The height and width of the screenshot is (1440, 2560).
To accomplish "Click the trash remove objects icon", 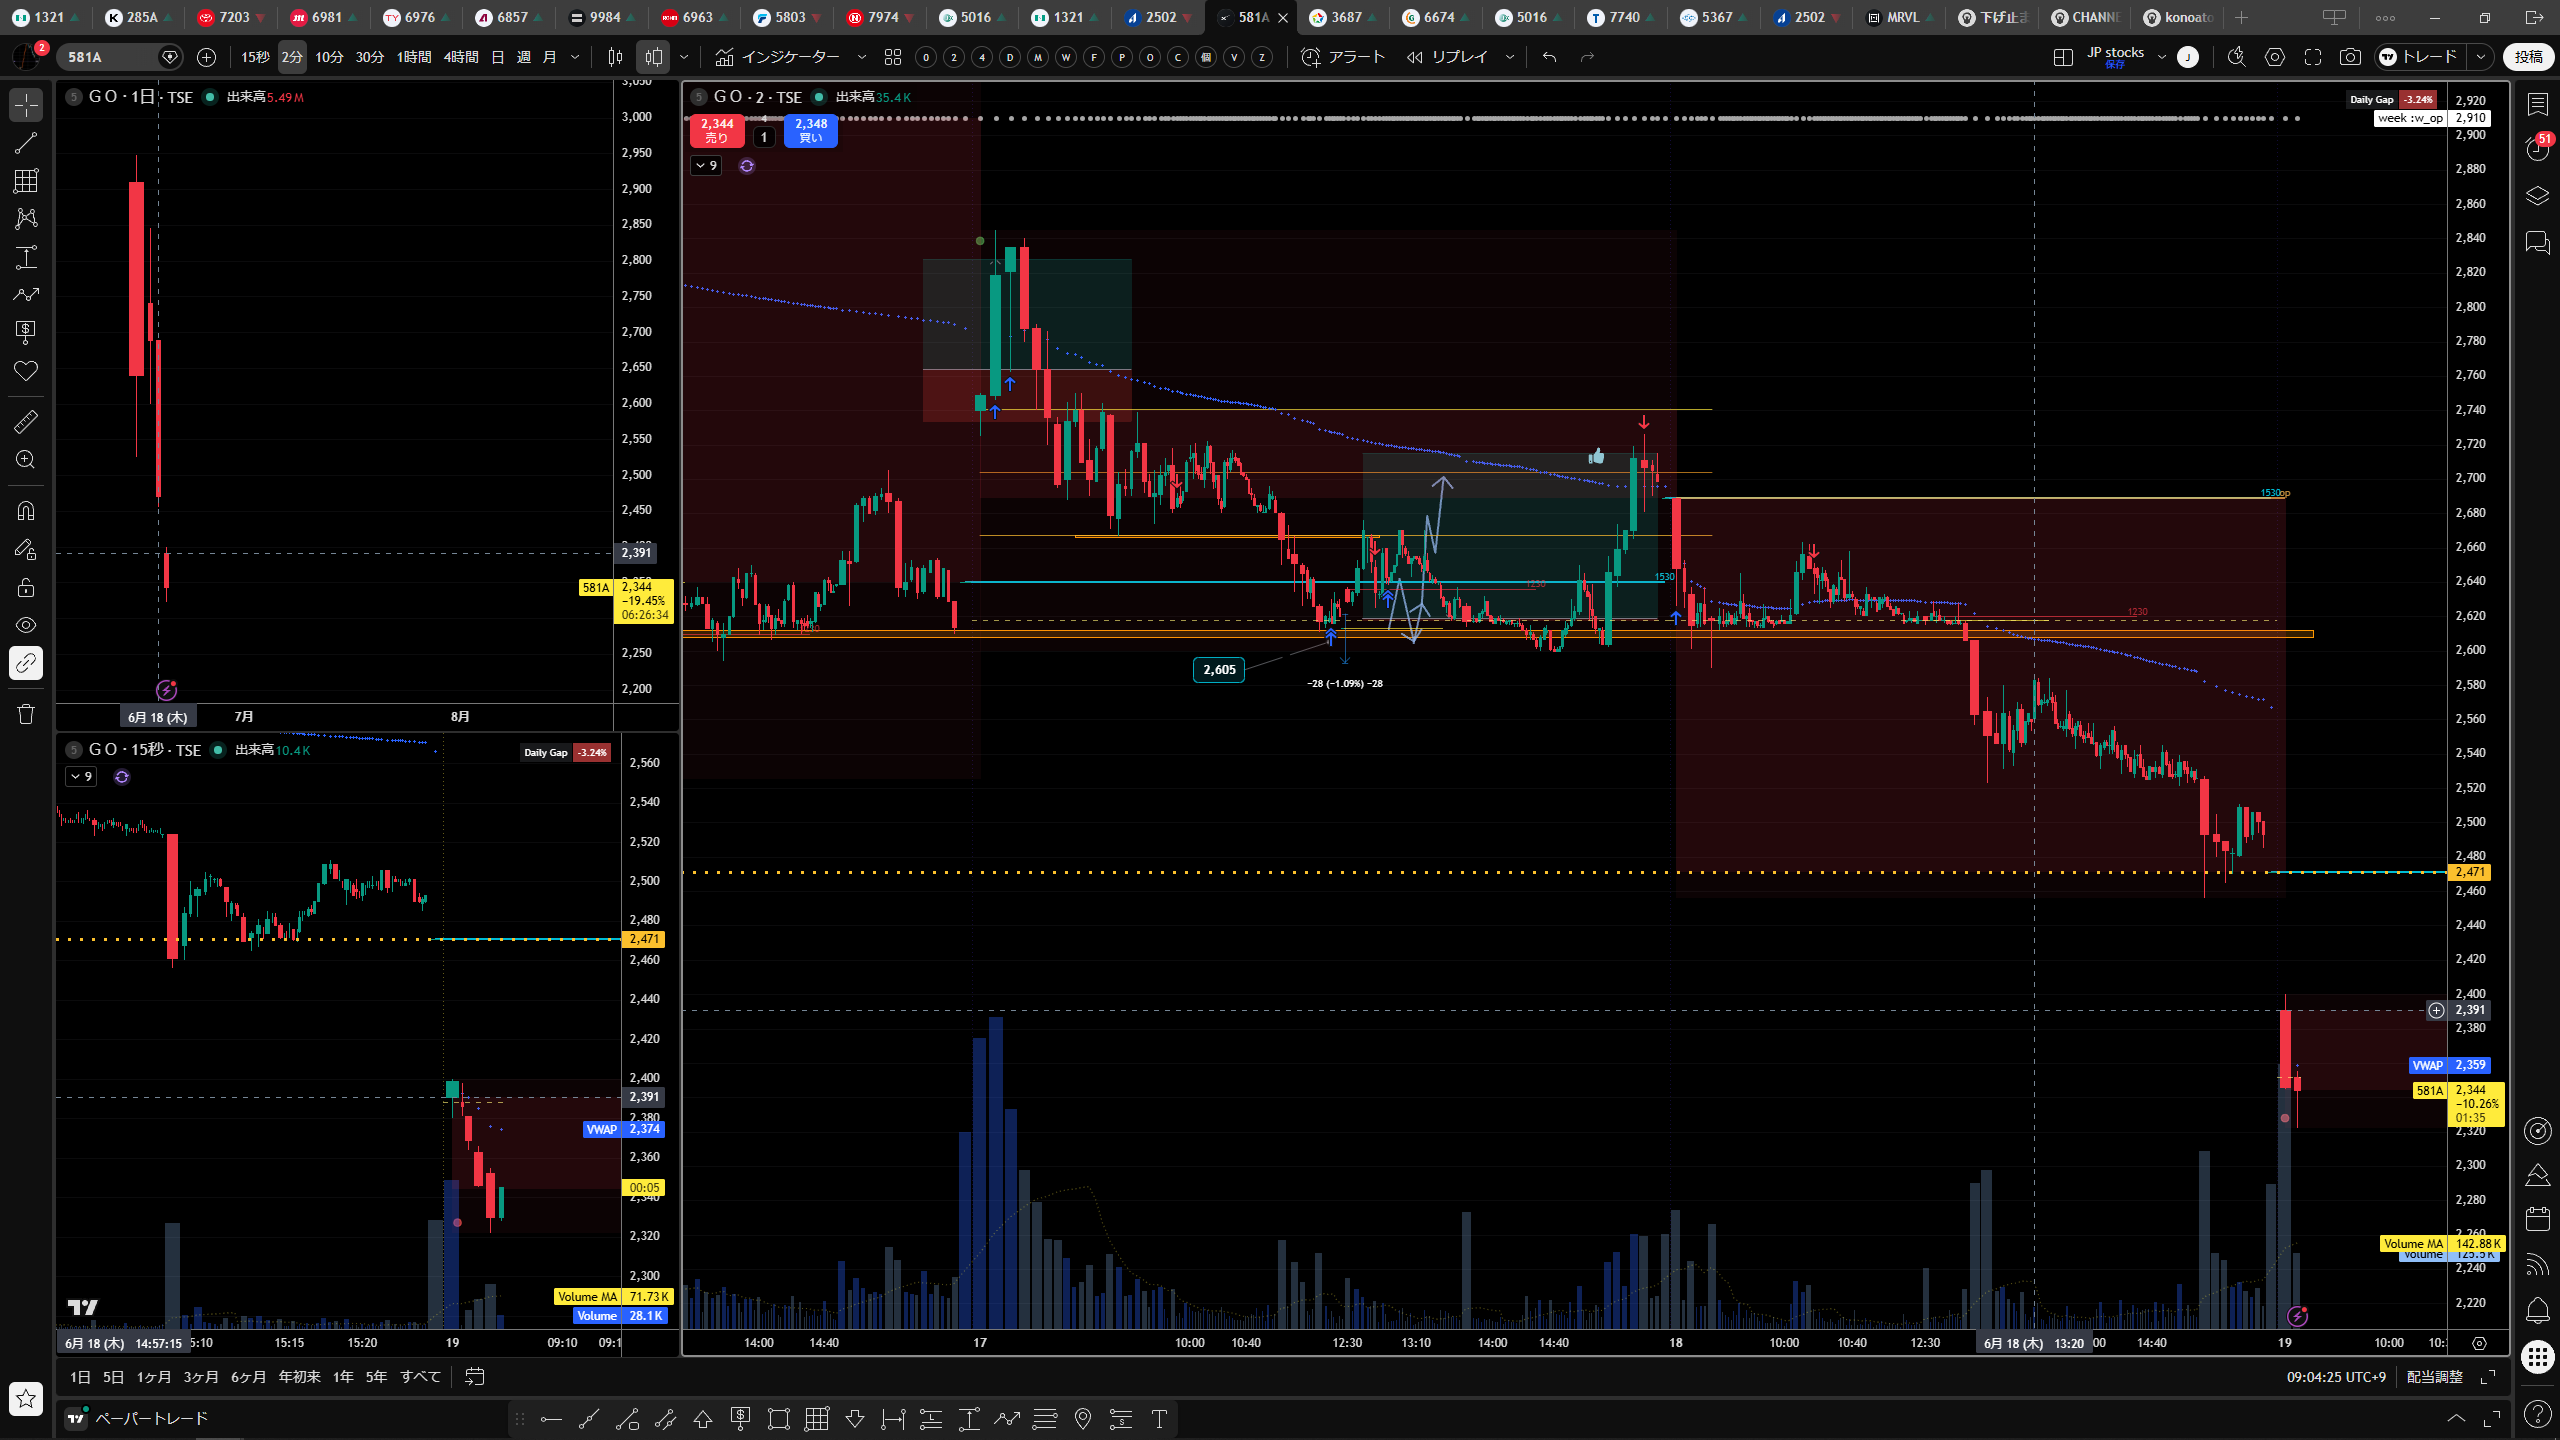I will pyautogui.click(x=26, y=714).
